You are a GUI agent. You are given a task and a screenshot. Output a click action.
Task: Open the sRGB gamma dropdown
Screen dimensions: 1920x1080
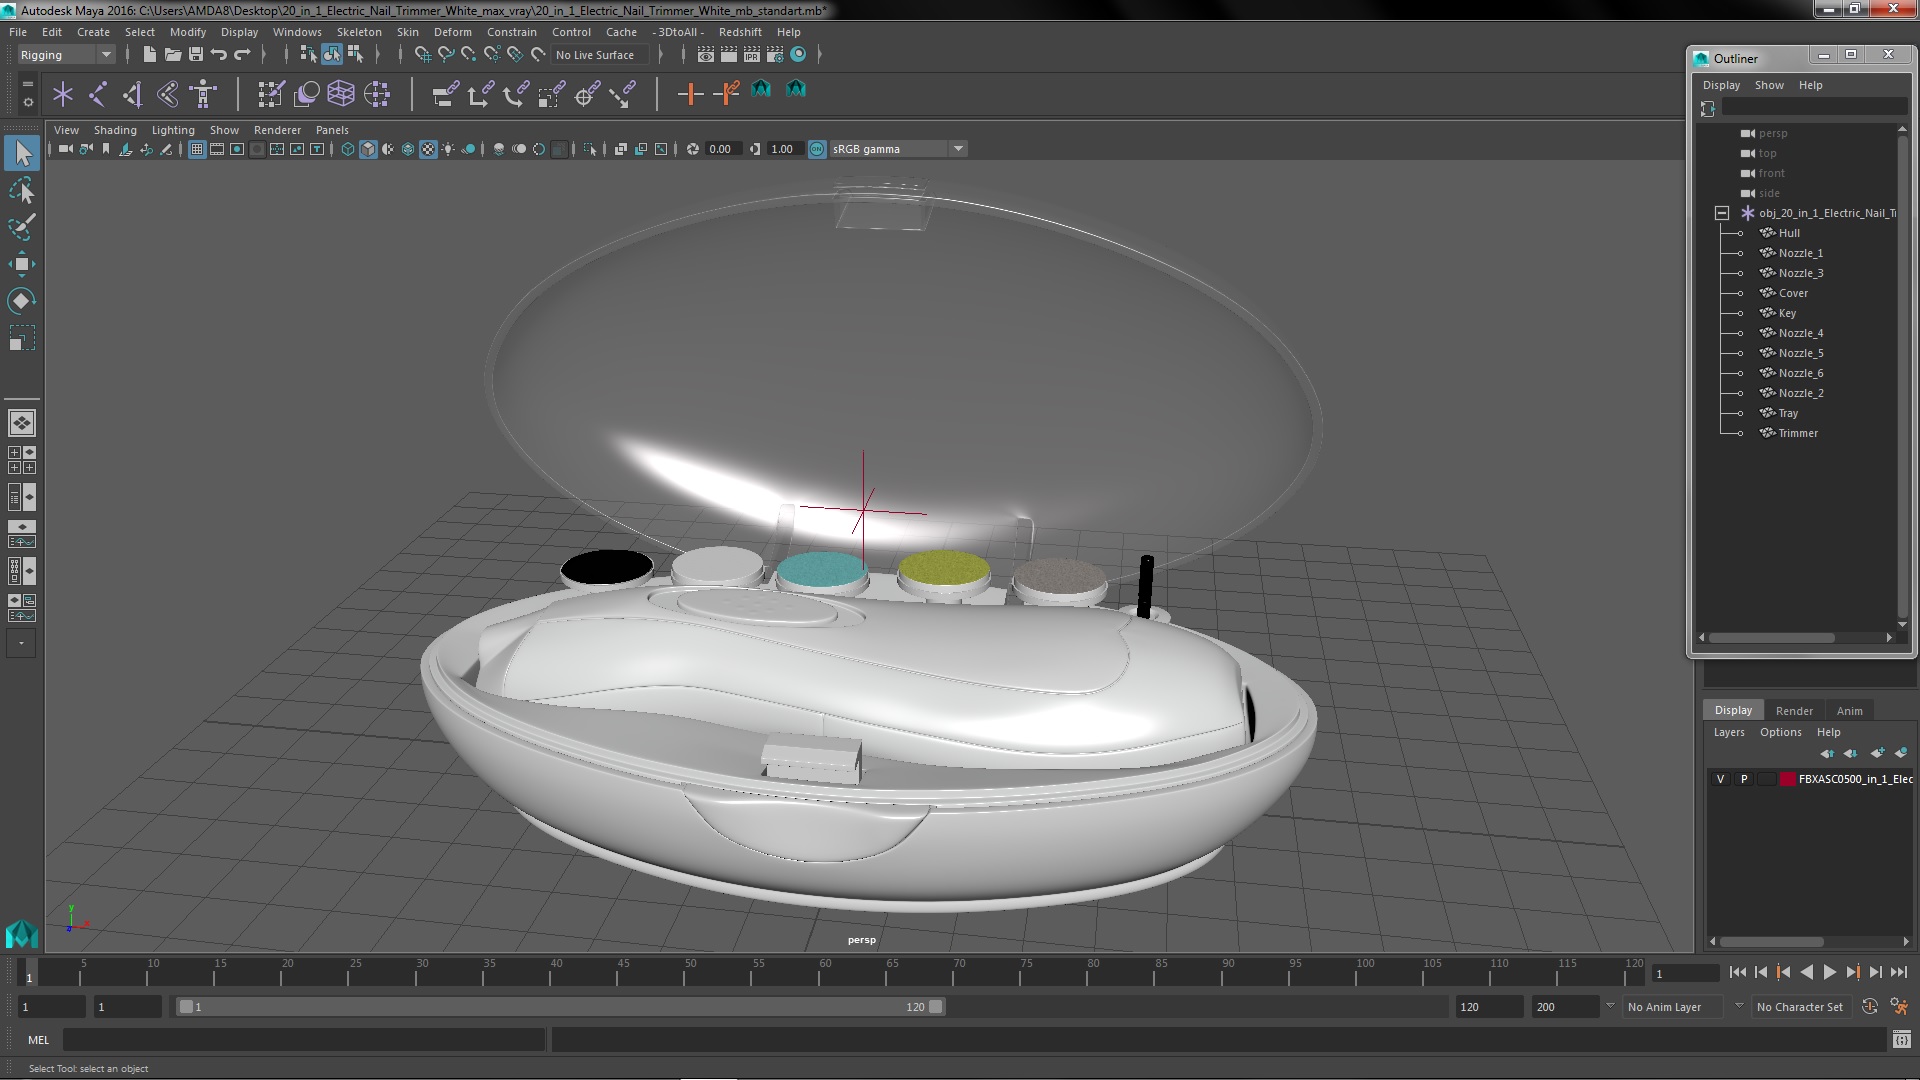(x=898, y=149)
